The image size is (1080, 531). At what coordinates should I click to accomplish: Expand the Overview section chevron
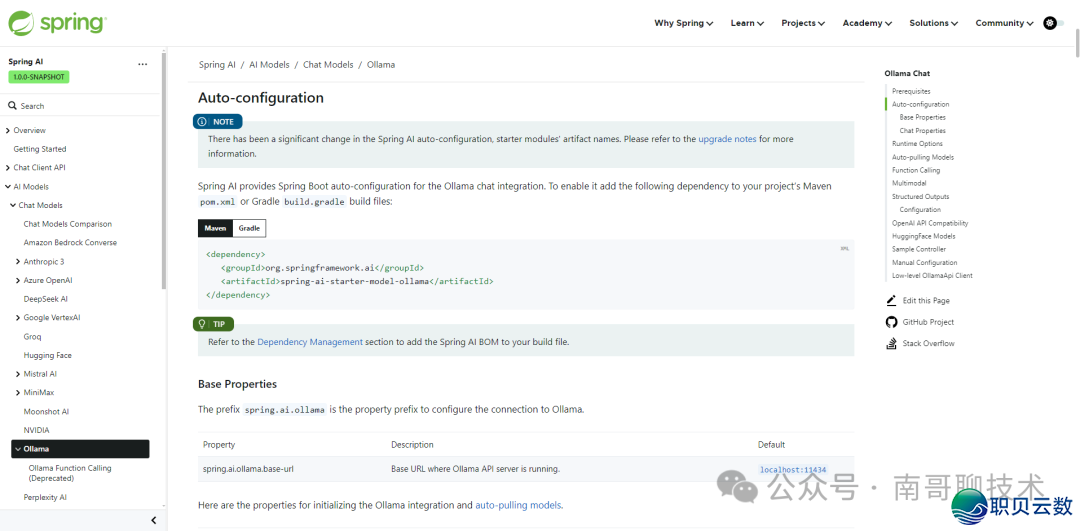point(8,130)
